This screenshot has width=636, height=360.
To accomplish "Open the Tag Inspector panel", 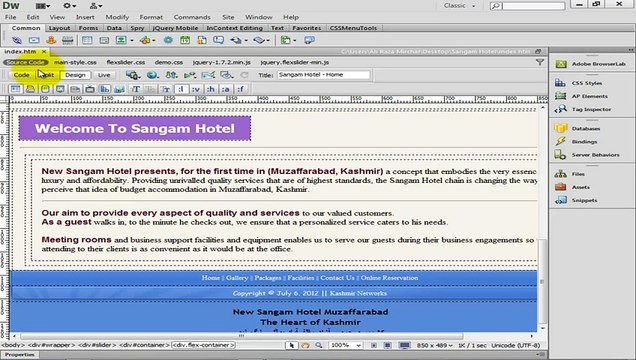I will coord(583,109).
